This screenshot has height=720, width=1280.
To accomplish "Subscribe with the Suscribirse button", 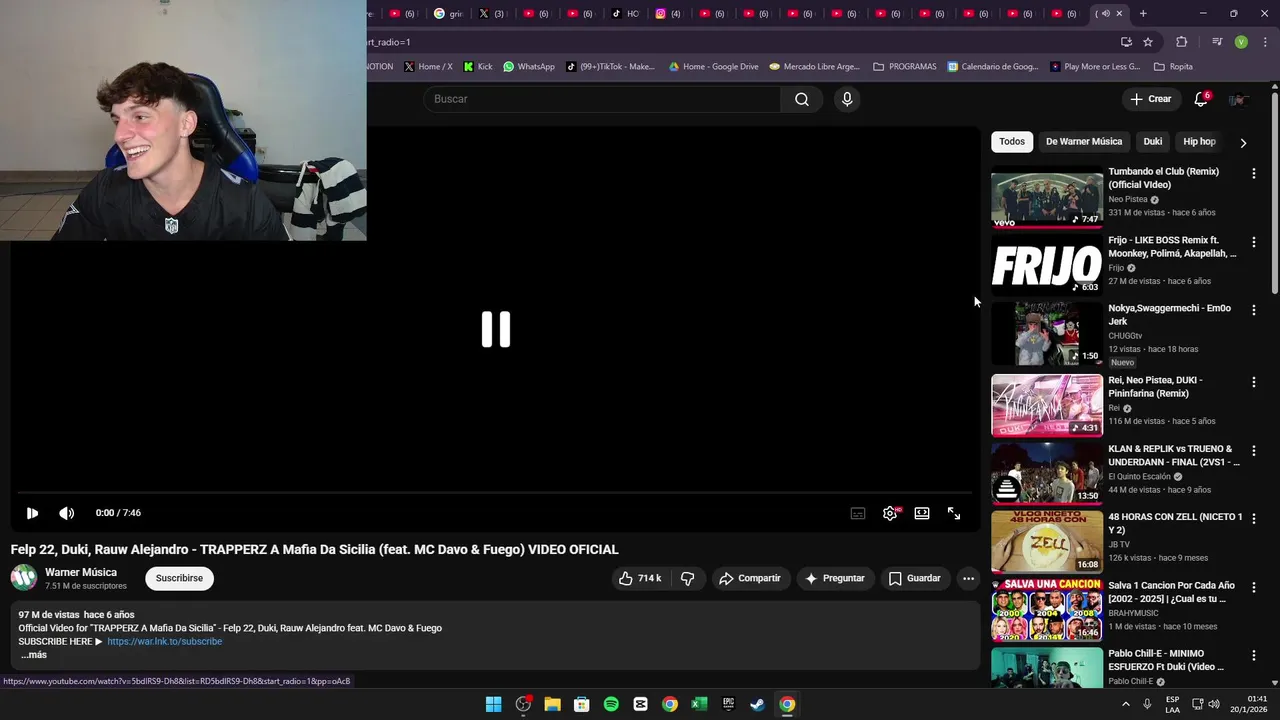I will coord(179,578).
